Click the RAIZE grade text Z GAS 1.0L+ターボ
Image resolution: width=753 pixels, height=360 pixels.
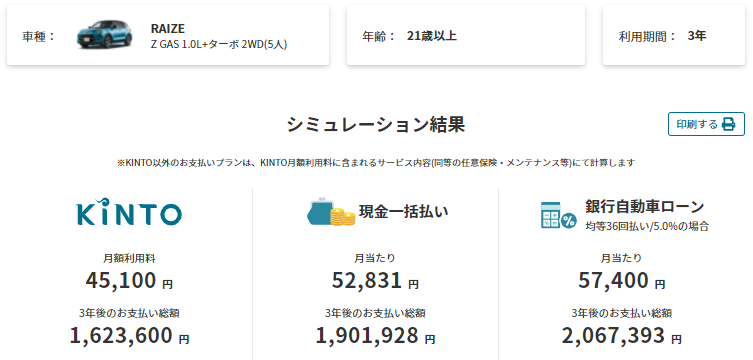[194, 45]
